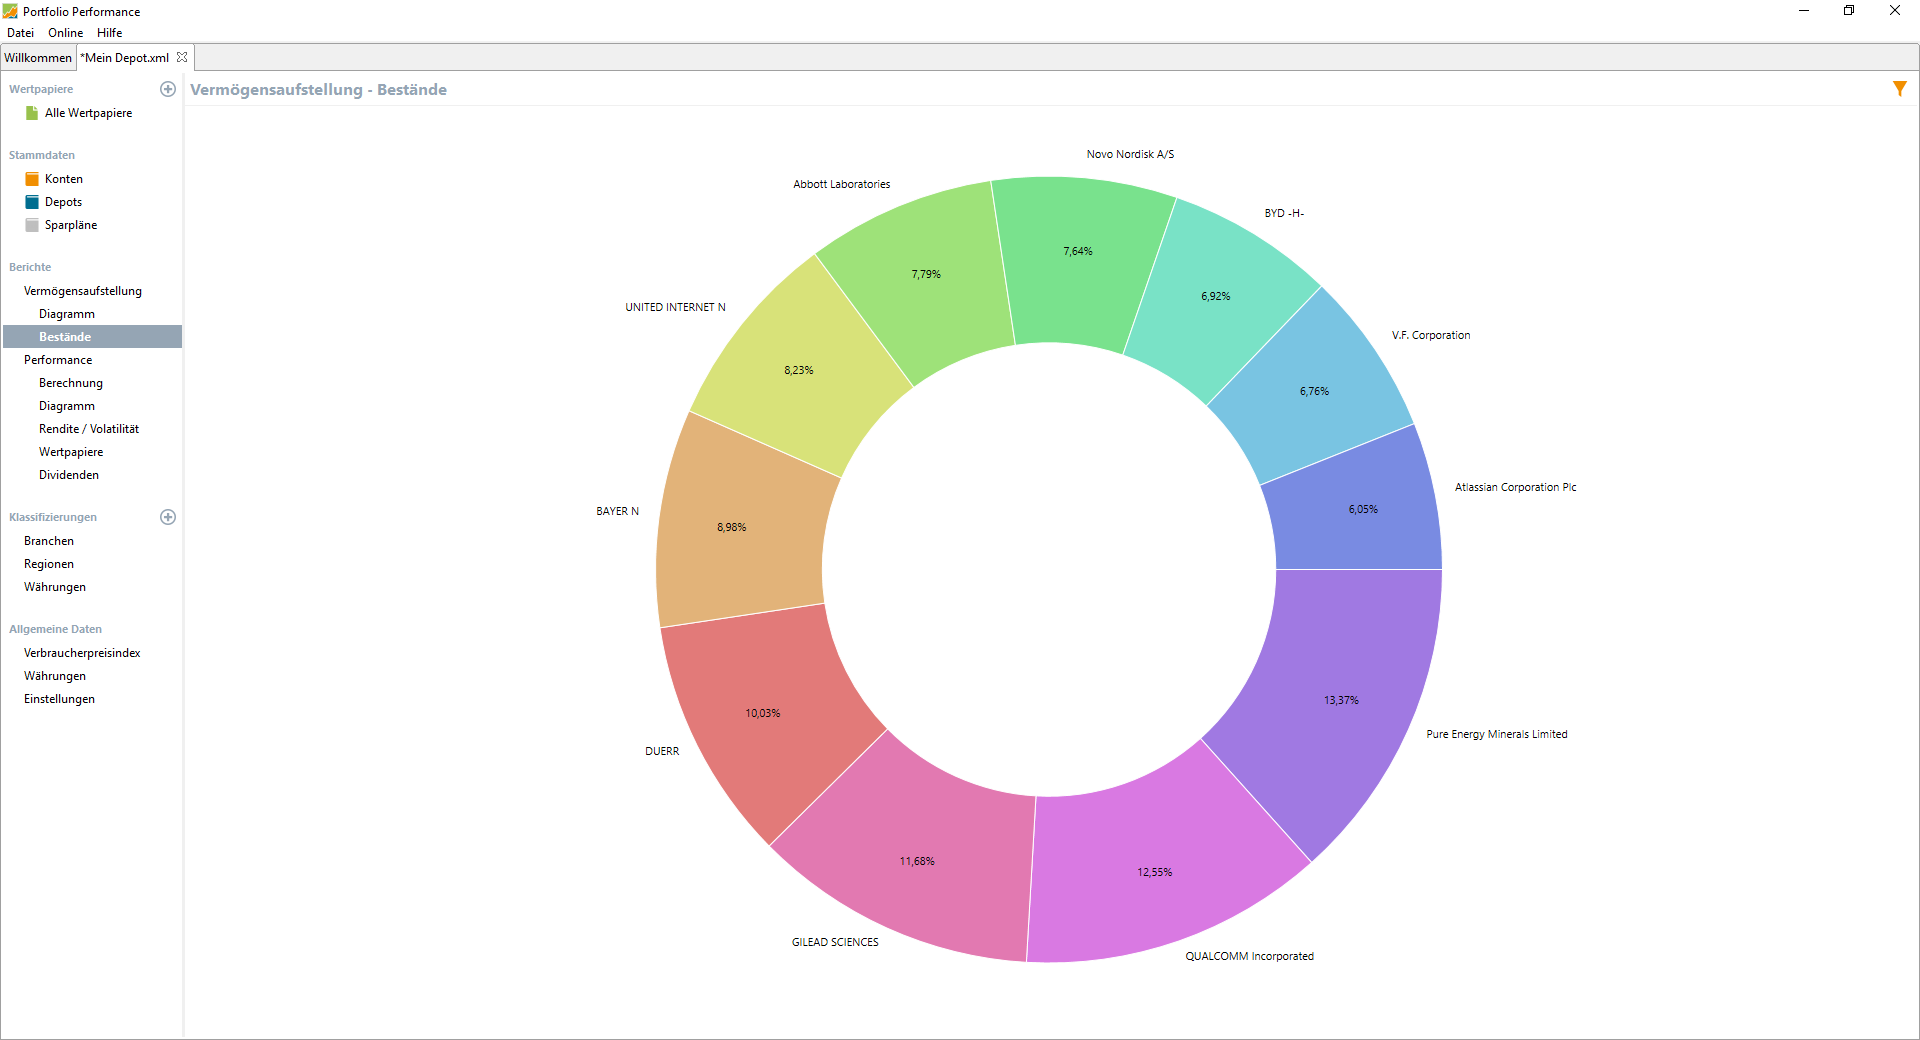Open Währungen under Allgemeine Daten
1920x1040 pixels.
[55, 676]
